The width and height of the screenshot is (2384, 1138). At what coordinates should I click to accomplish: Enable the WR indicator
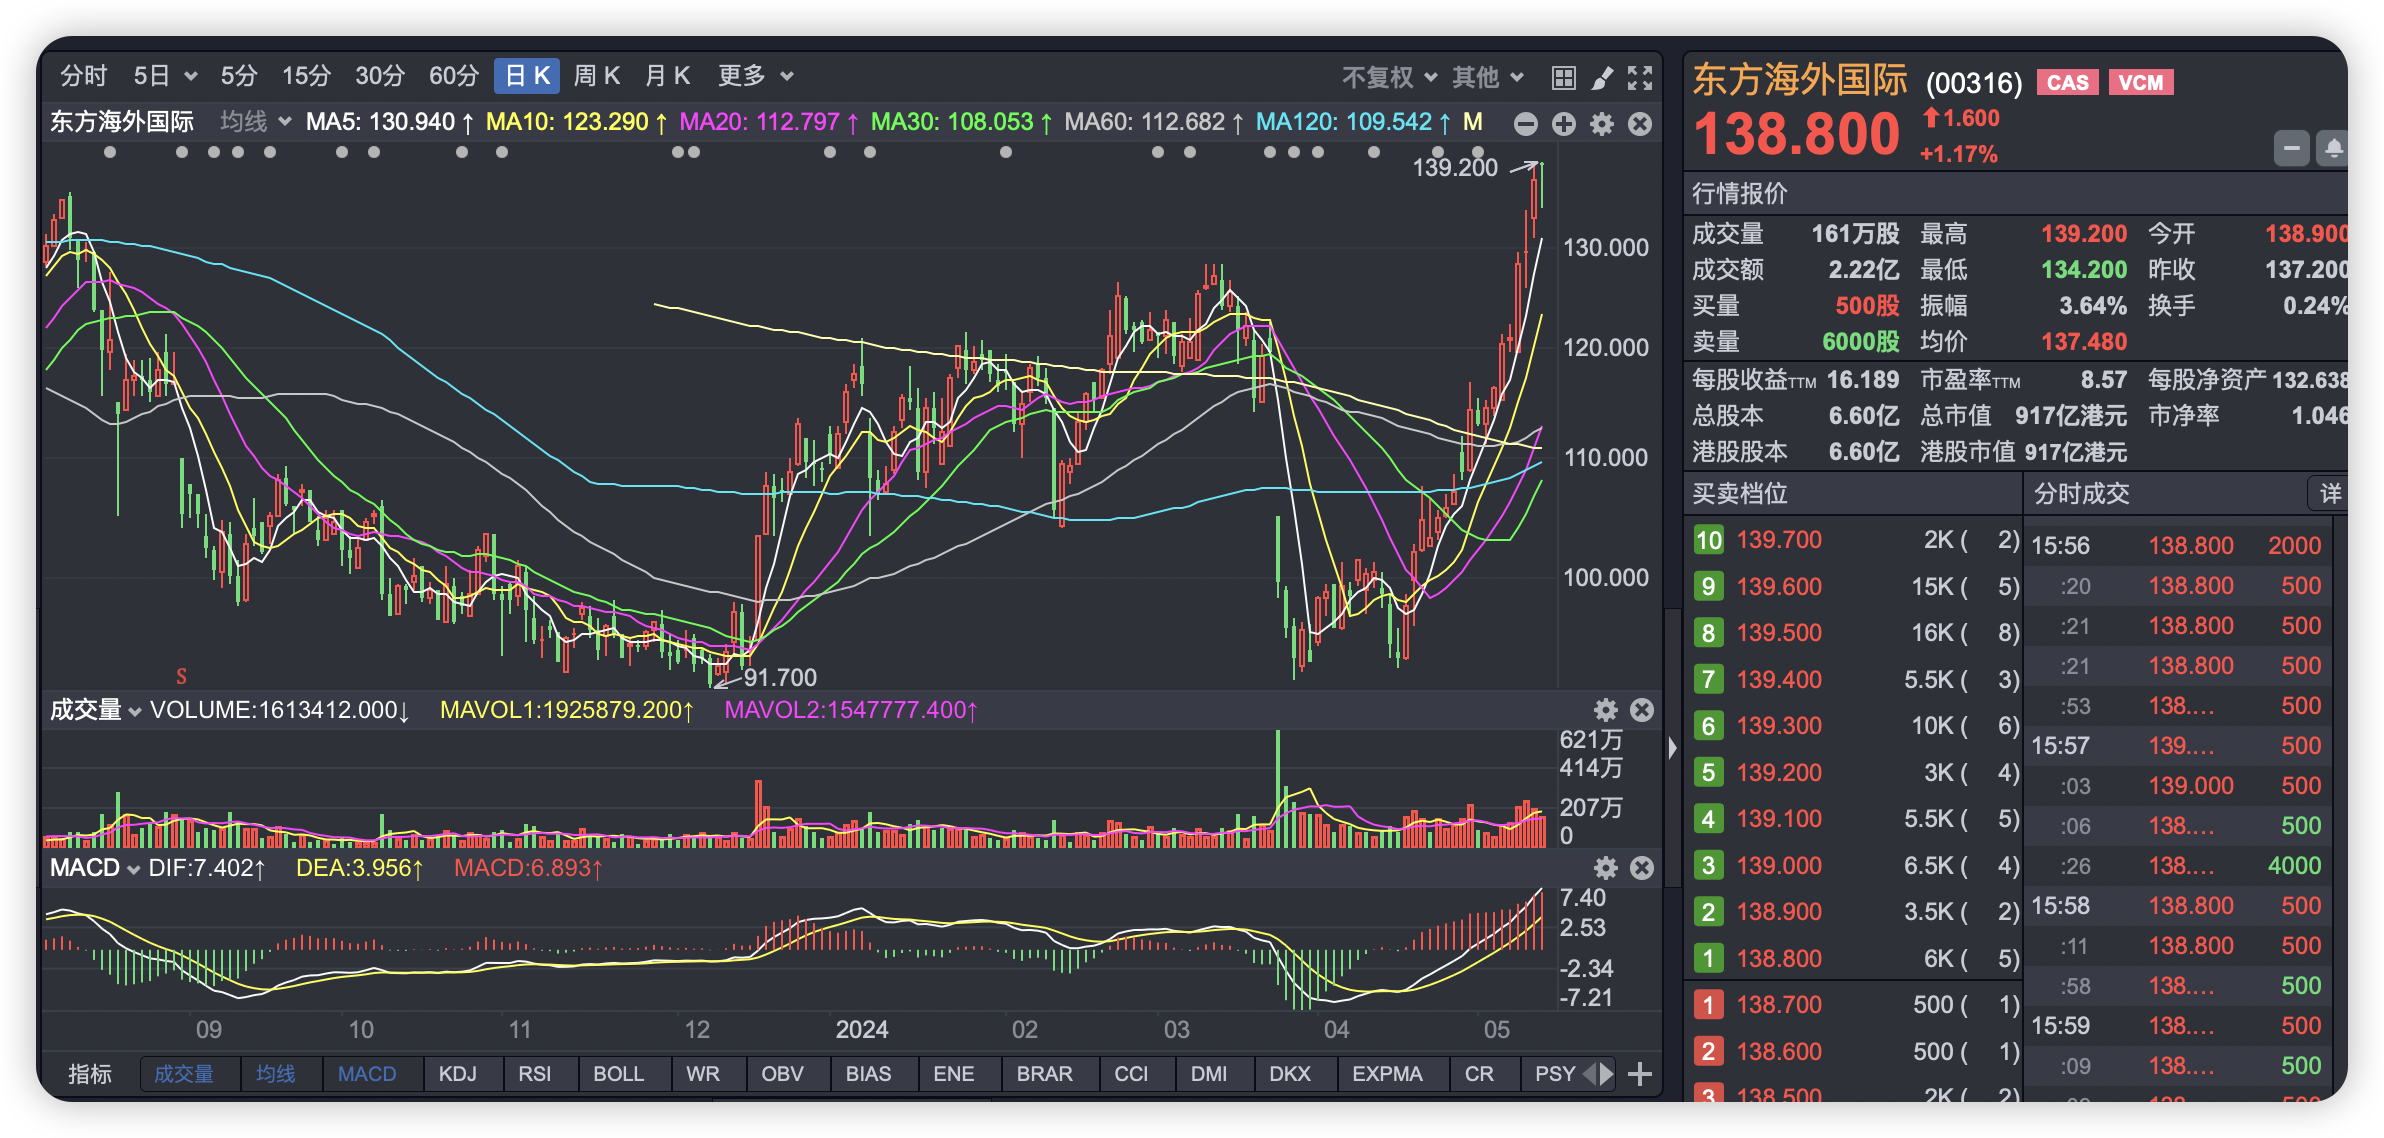coord(703,1074)
